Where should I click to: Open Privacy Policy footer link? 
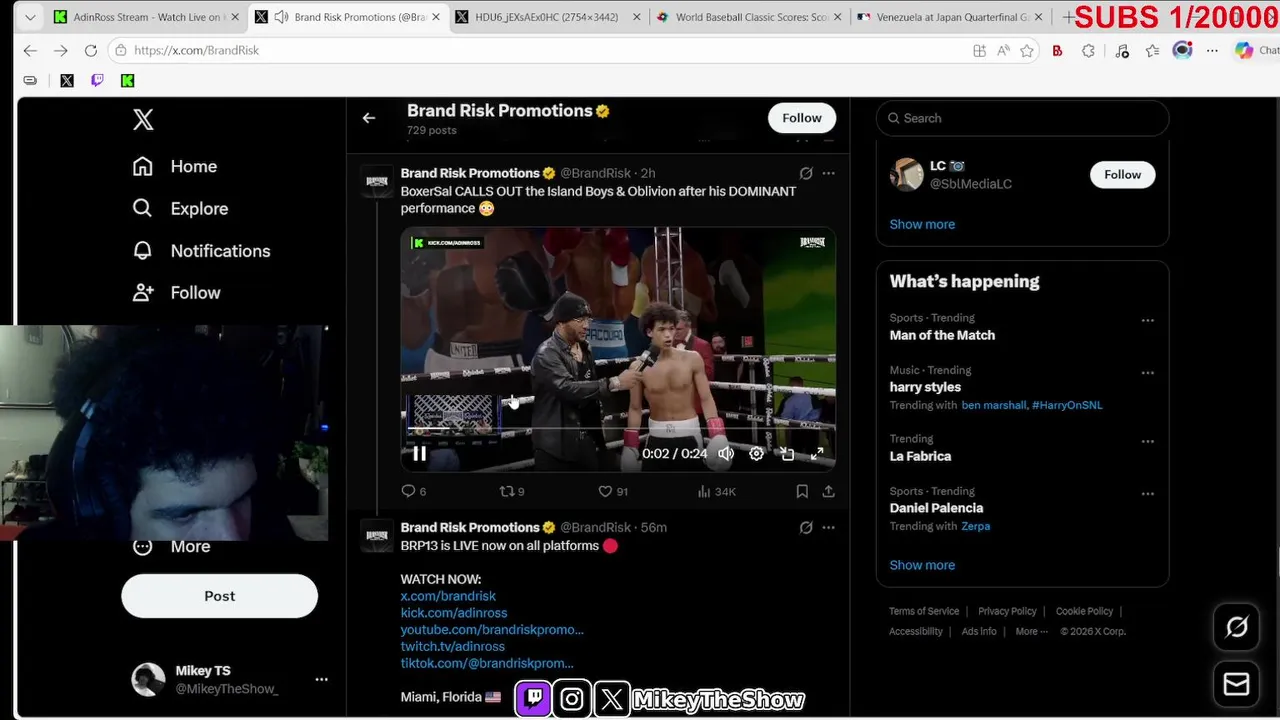1007,611
